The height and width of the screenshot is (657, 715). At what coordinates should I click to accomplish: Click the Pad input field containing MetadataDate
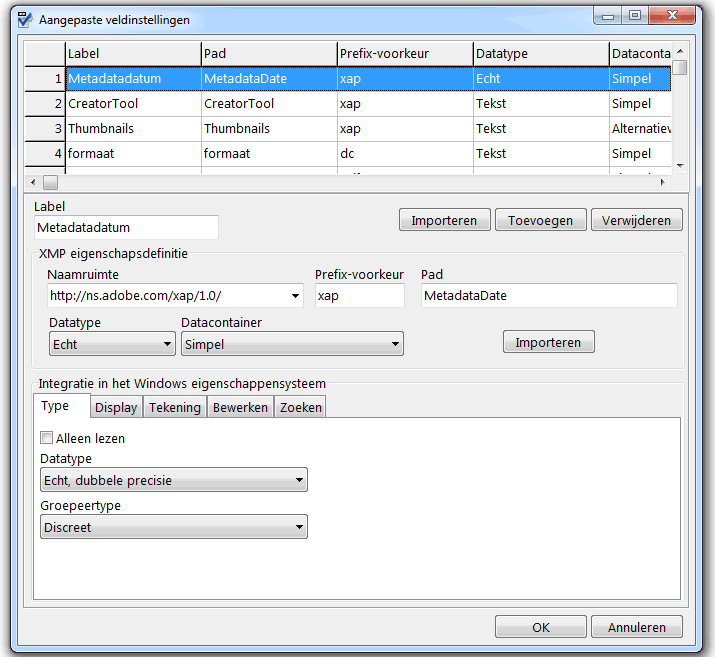[x=549, y=295]
